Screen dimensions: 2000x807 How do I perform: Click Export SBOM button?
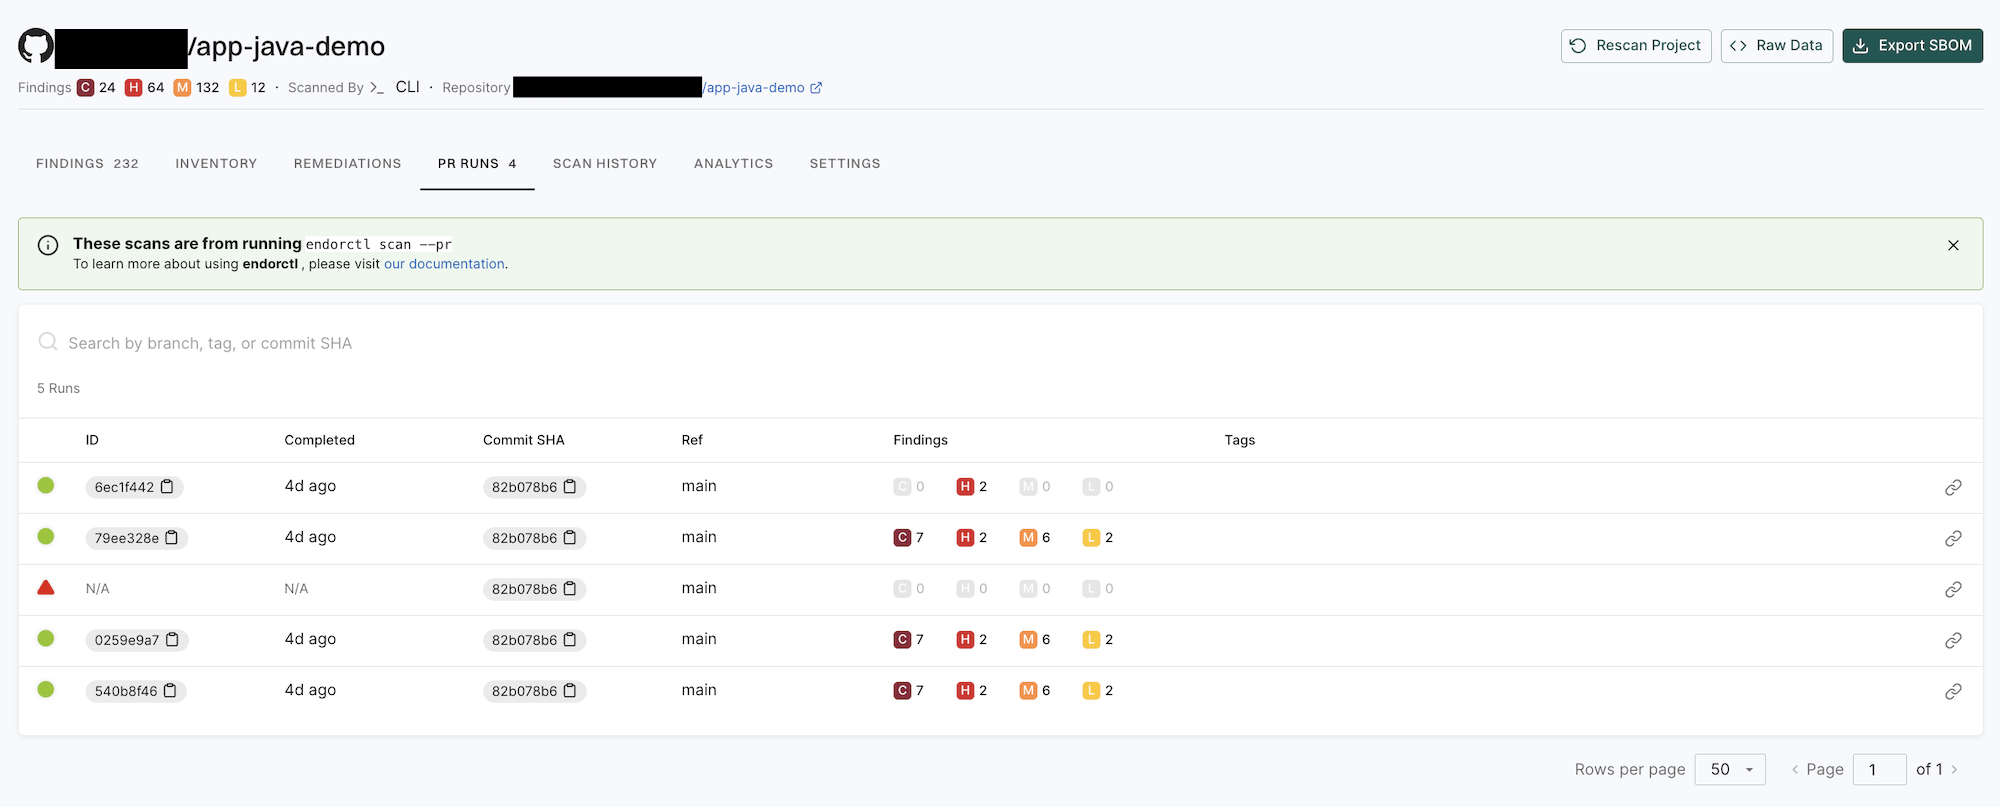(1912, 46)
